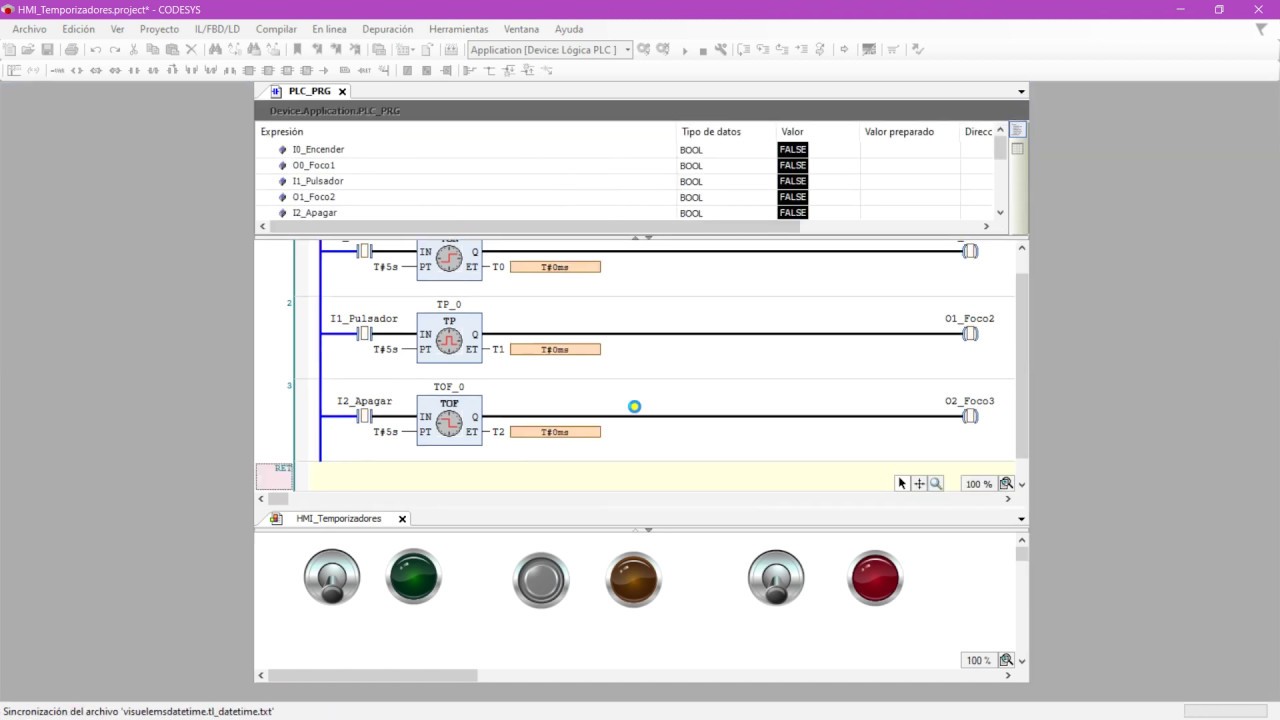
Task: Click FALSE value of O0_Foco1
Action: tap(793, 165)
